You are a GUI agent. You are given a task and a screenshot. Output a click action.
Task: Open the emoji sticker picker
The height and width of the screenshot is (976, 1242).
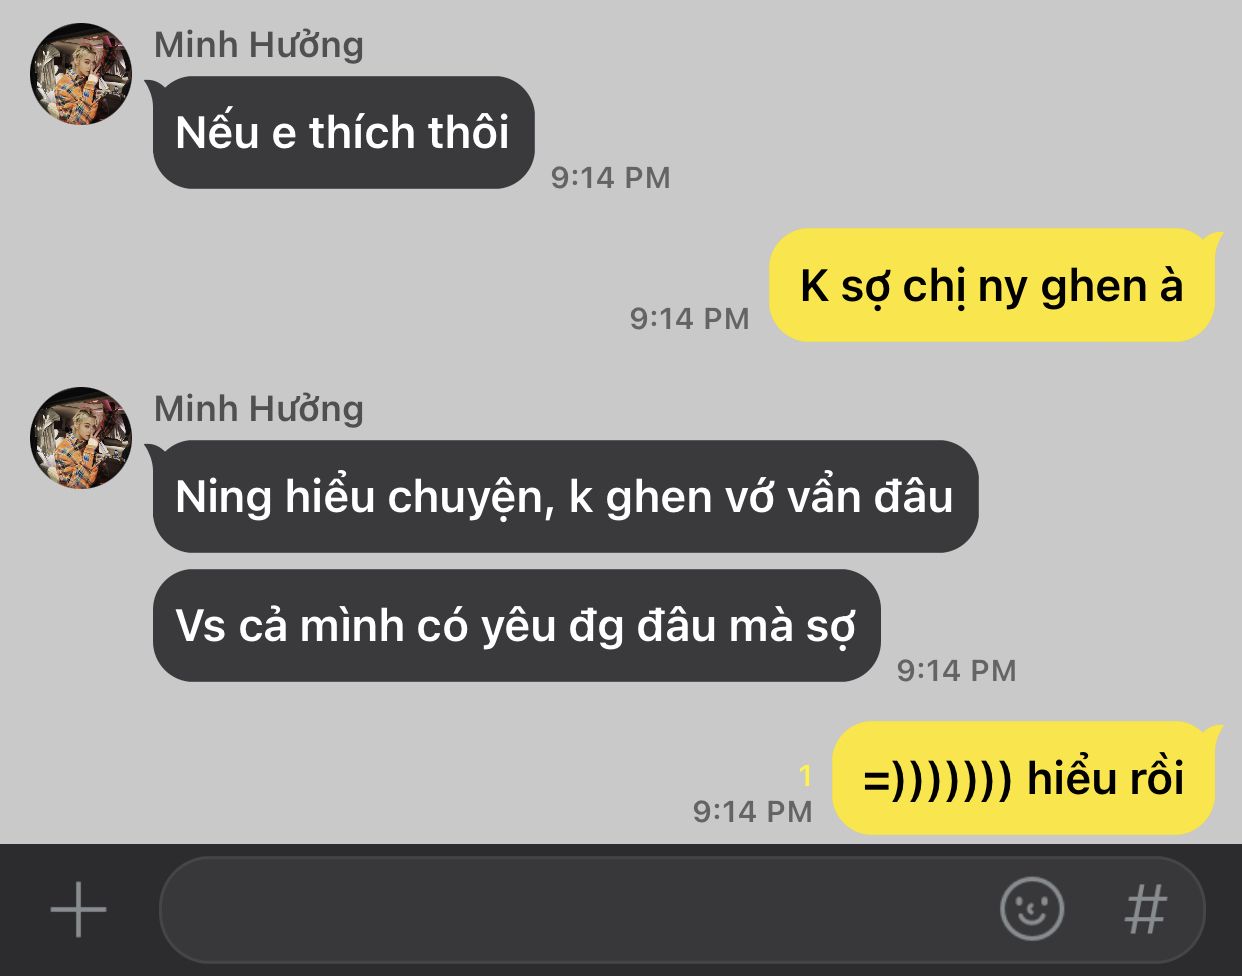click(1032, 909)
